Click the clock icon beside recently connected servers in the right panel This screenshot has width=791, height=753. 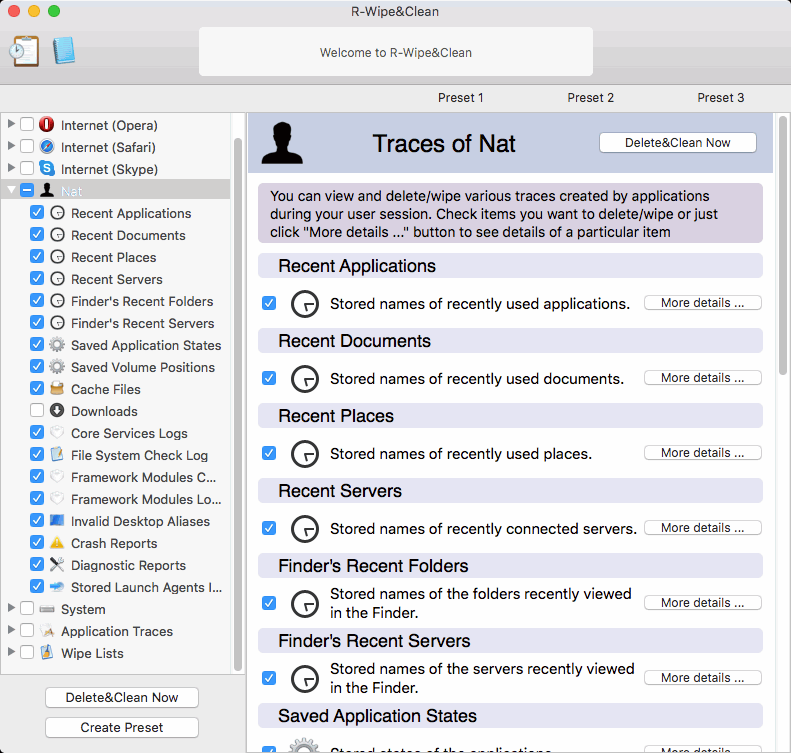point(305,529)
